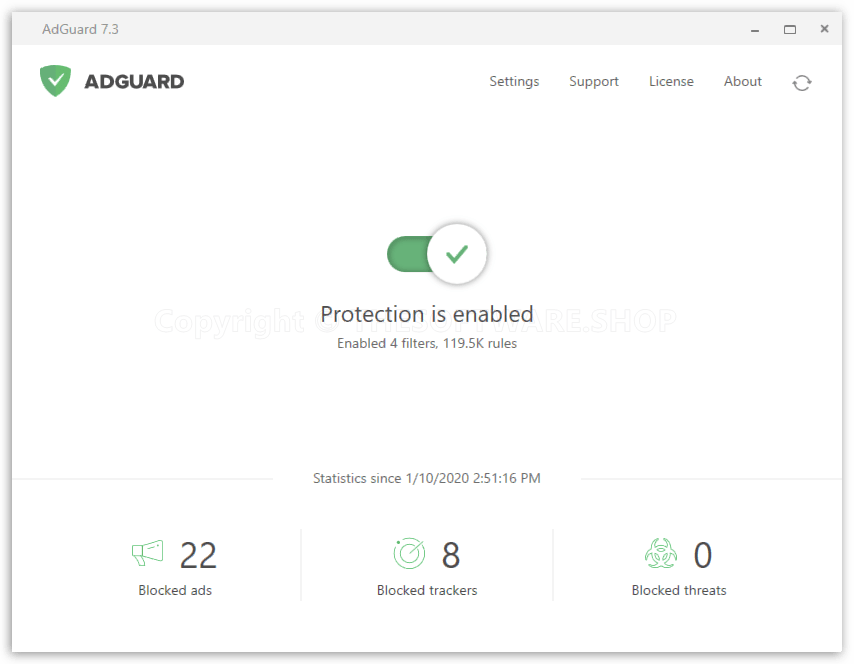Open the Support menu
This screenshot has width=854, height=664.
[594, 81]
